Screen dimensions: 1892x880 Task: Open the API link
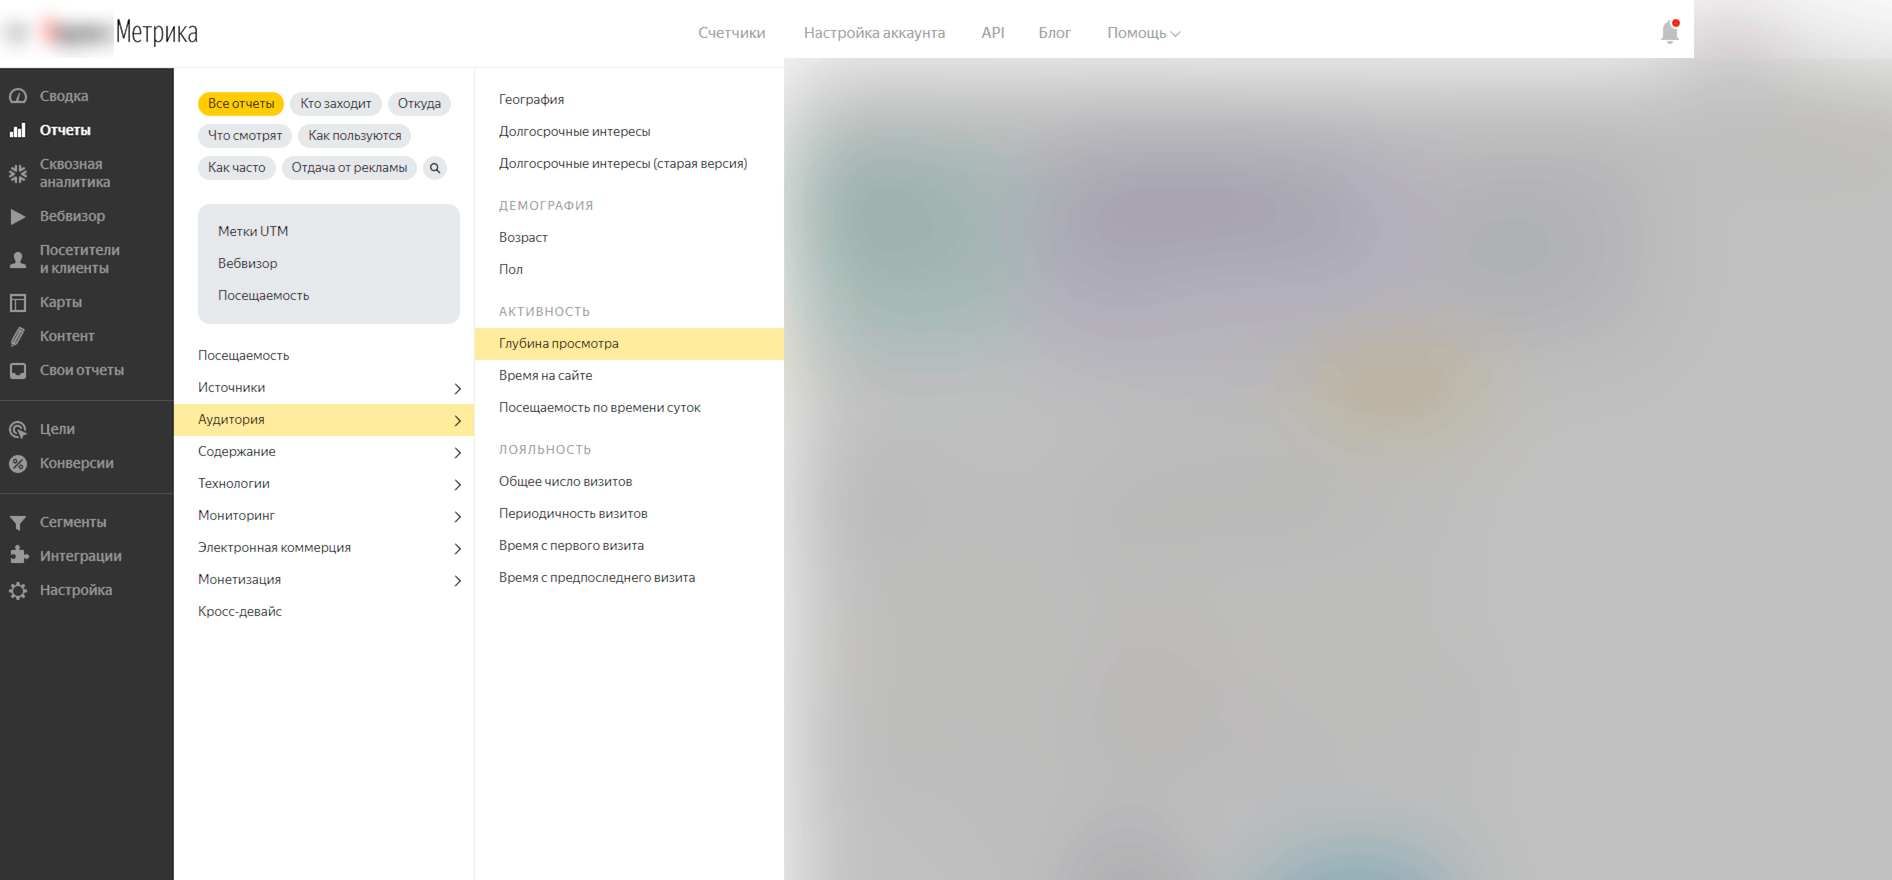point(993,33)
